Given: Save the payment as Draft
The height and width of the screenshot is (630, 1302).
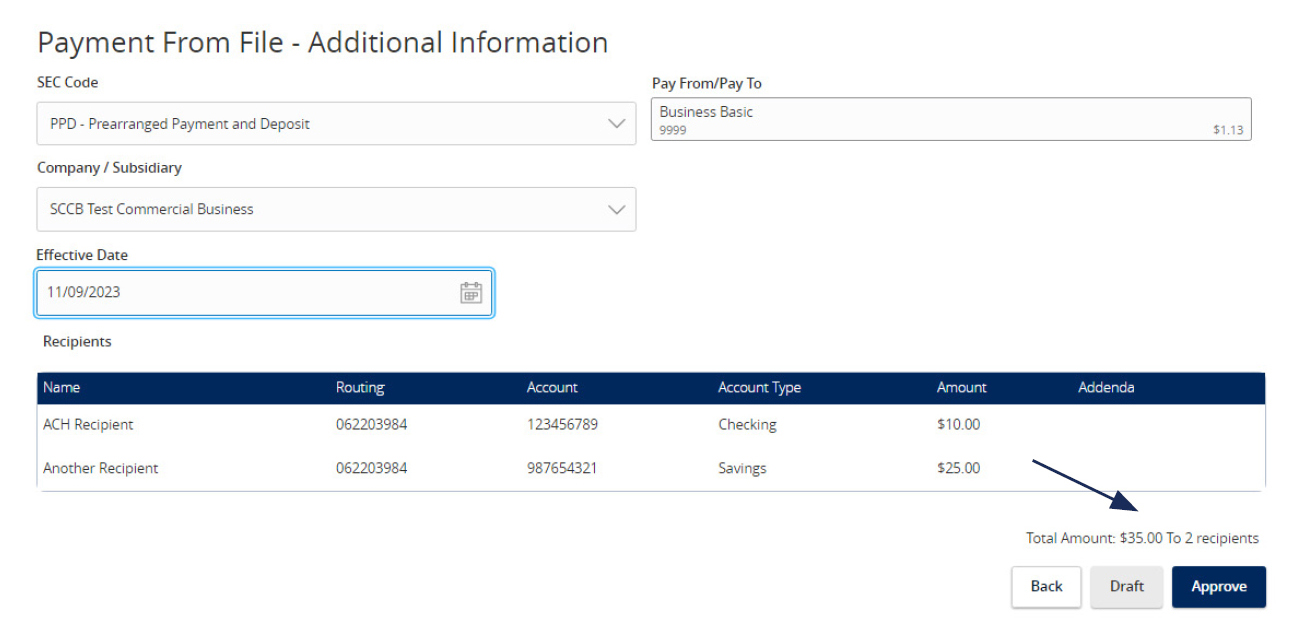Looking at the screenshot, I should point(1127,587).
